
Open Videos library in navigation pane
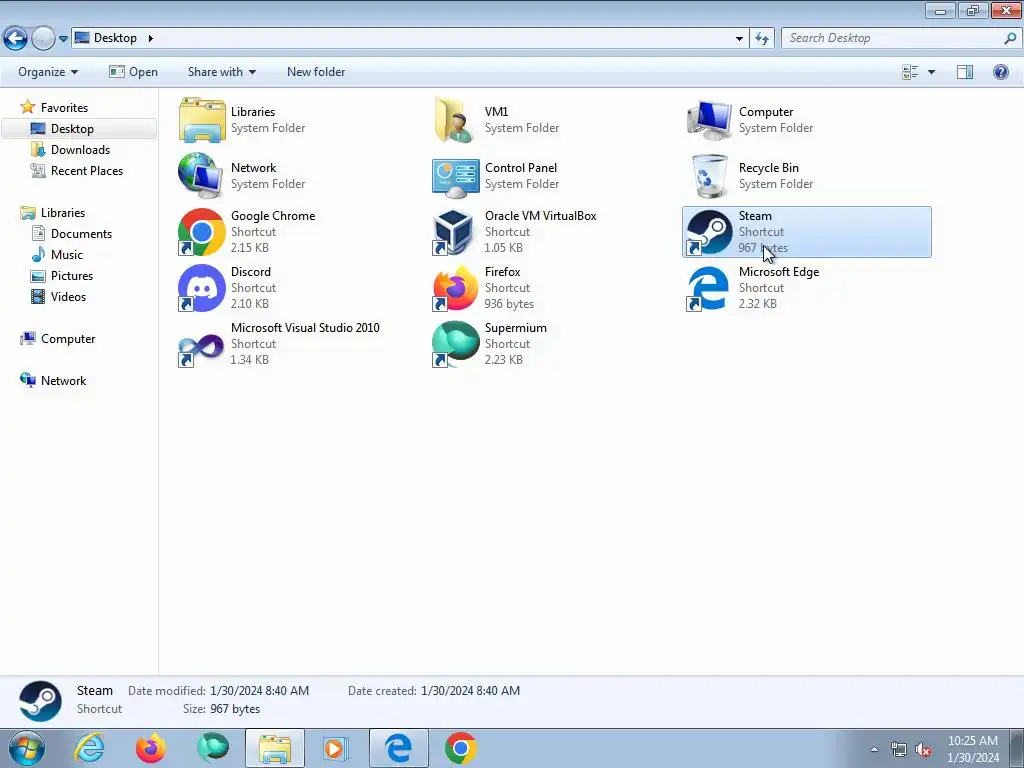click(x=68, y=296)
